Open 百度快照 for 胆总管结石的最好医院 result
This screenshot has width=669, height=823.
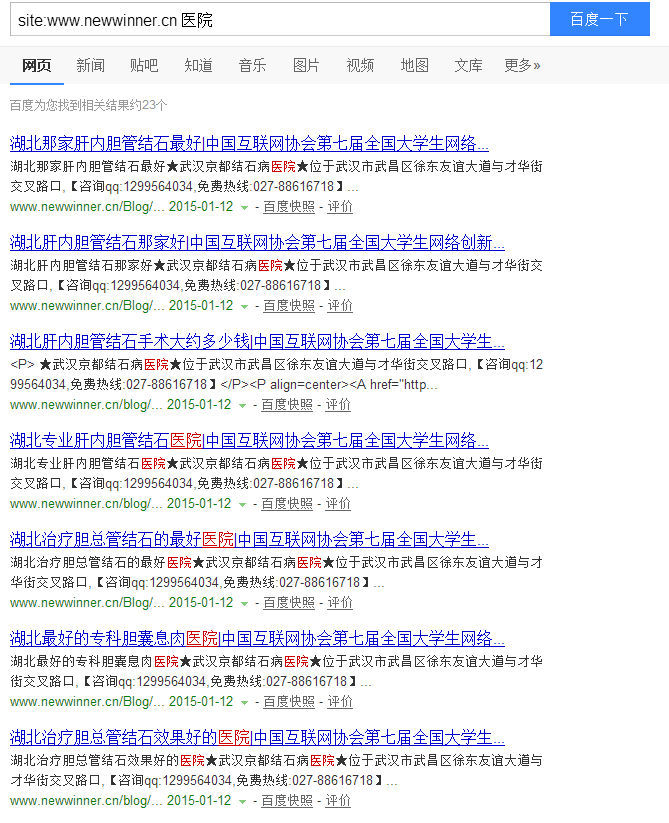pyautogui.click(x=289, y=603)
